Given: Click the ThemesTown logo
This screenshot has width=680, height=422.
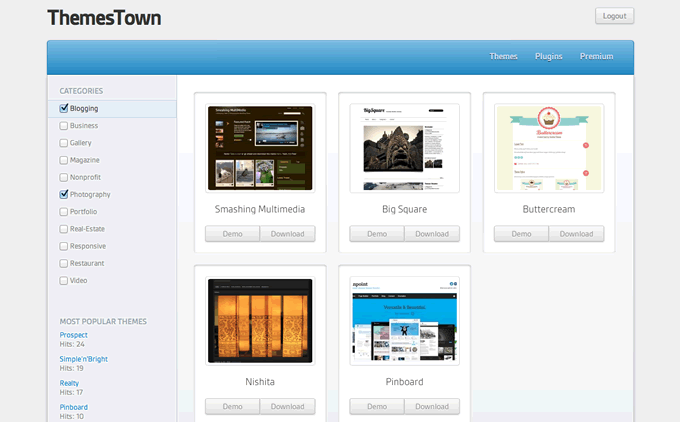Looking at the screenshot, I should click(104, 18).
